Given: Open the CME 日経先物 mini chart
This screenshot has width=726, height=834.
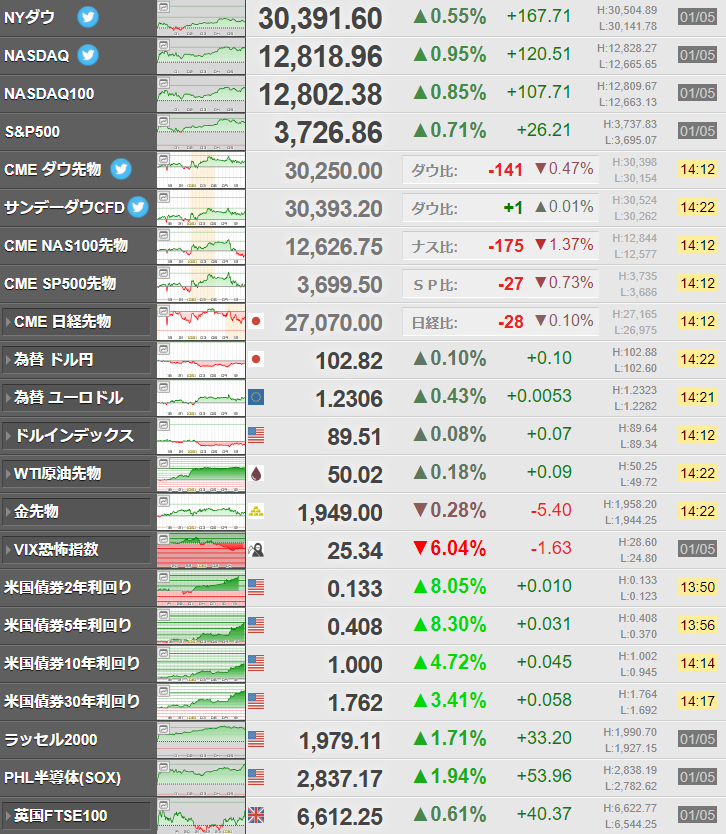Looking at the screenshot, I should [201, 322].
